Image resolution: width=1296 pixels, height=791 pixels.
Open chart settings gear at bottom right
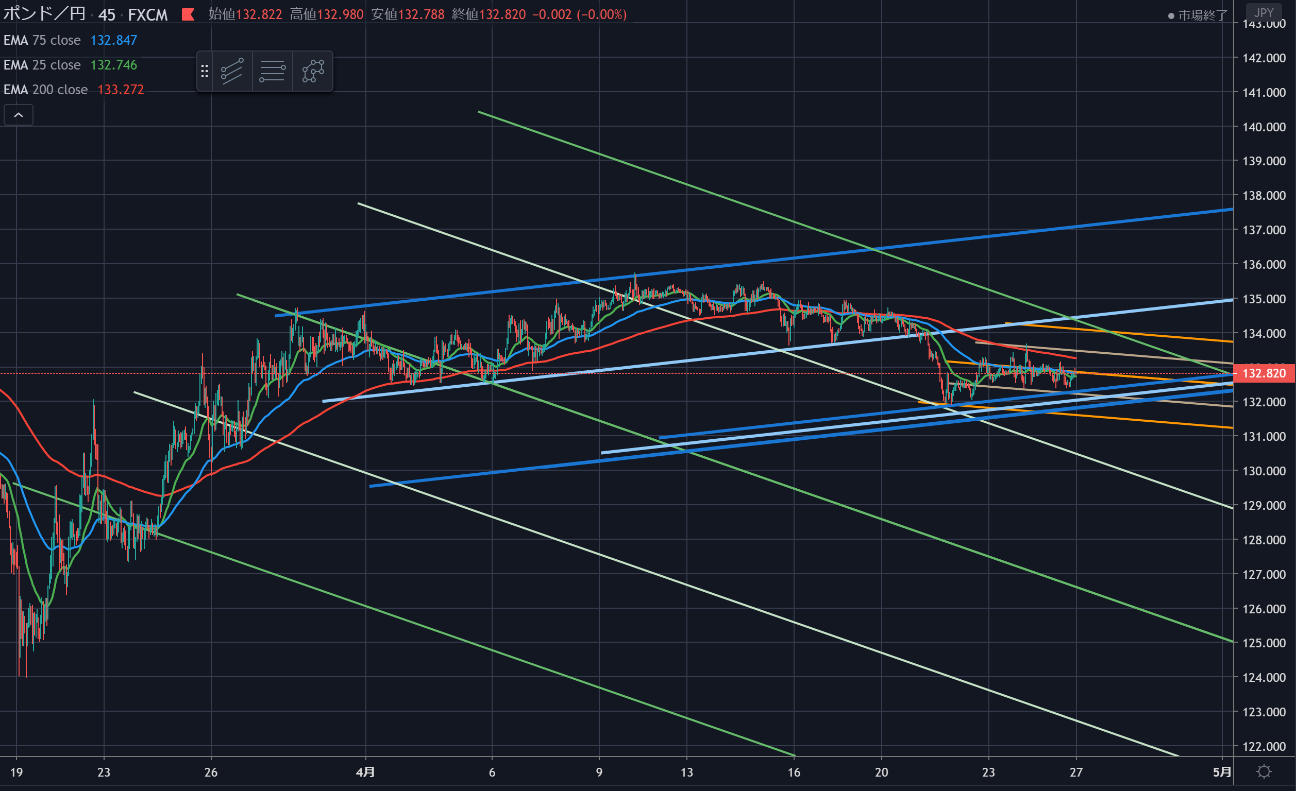tap(1264, 771)
